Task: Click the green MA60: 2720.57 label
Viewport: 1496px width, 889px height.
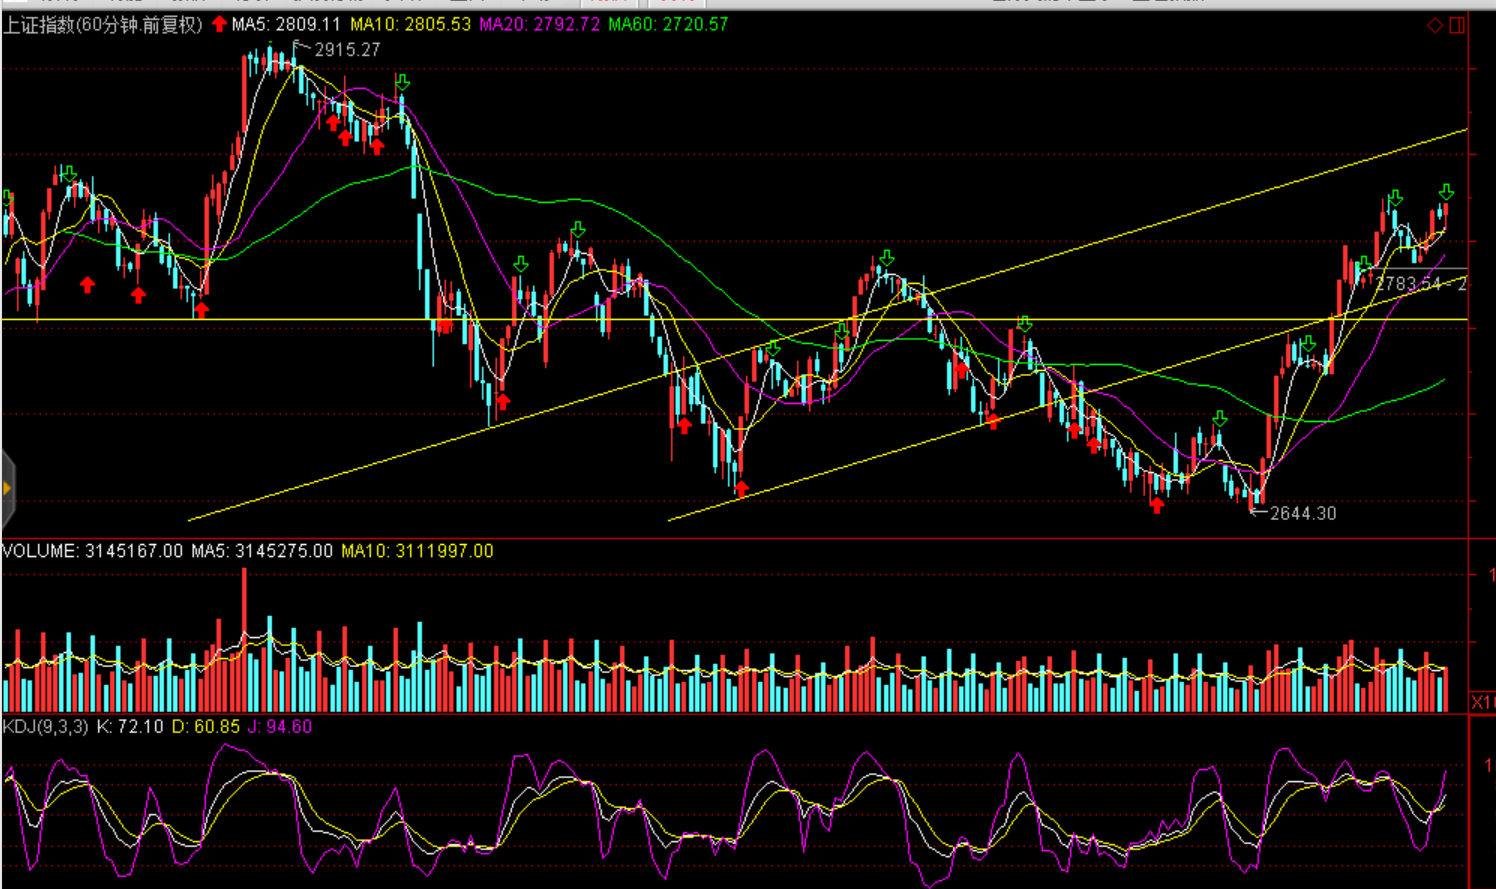Action: tap(668, 24)
